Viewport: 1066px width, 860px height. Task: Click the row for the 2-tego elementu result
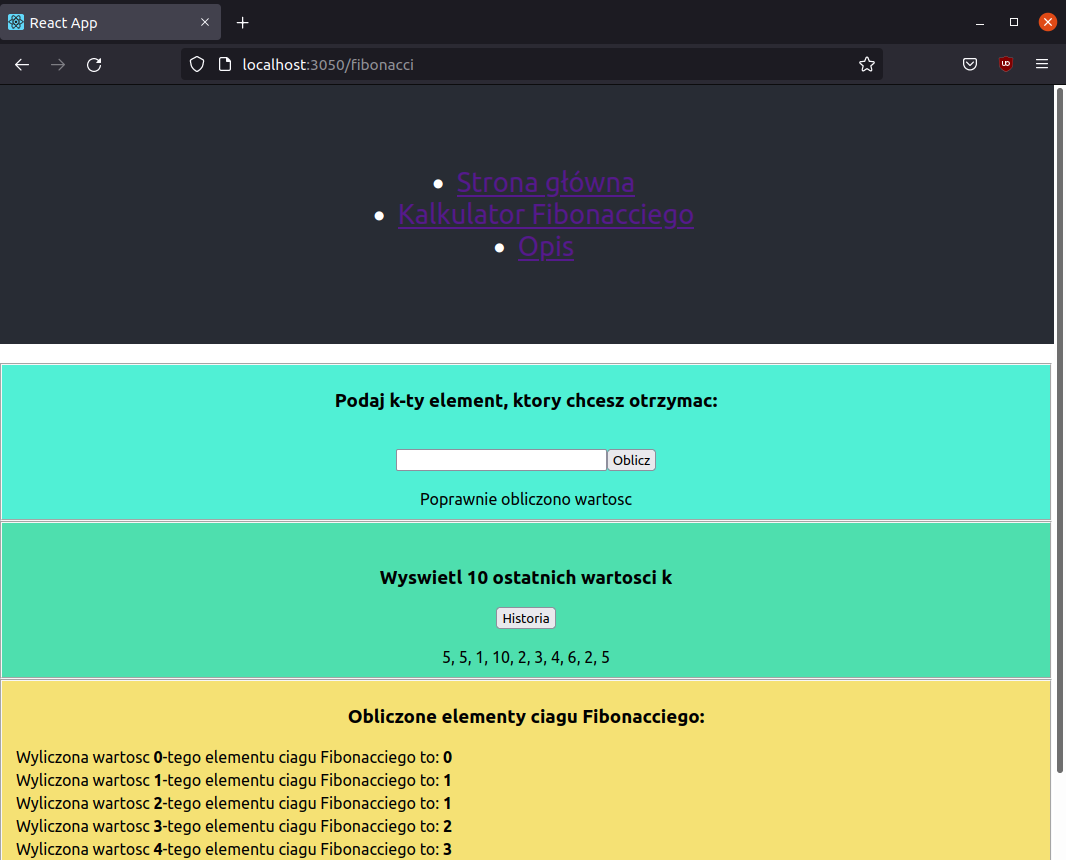click(x=234, y=804)
